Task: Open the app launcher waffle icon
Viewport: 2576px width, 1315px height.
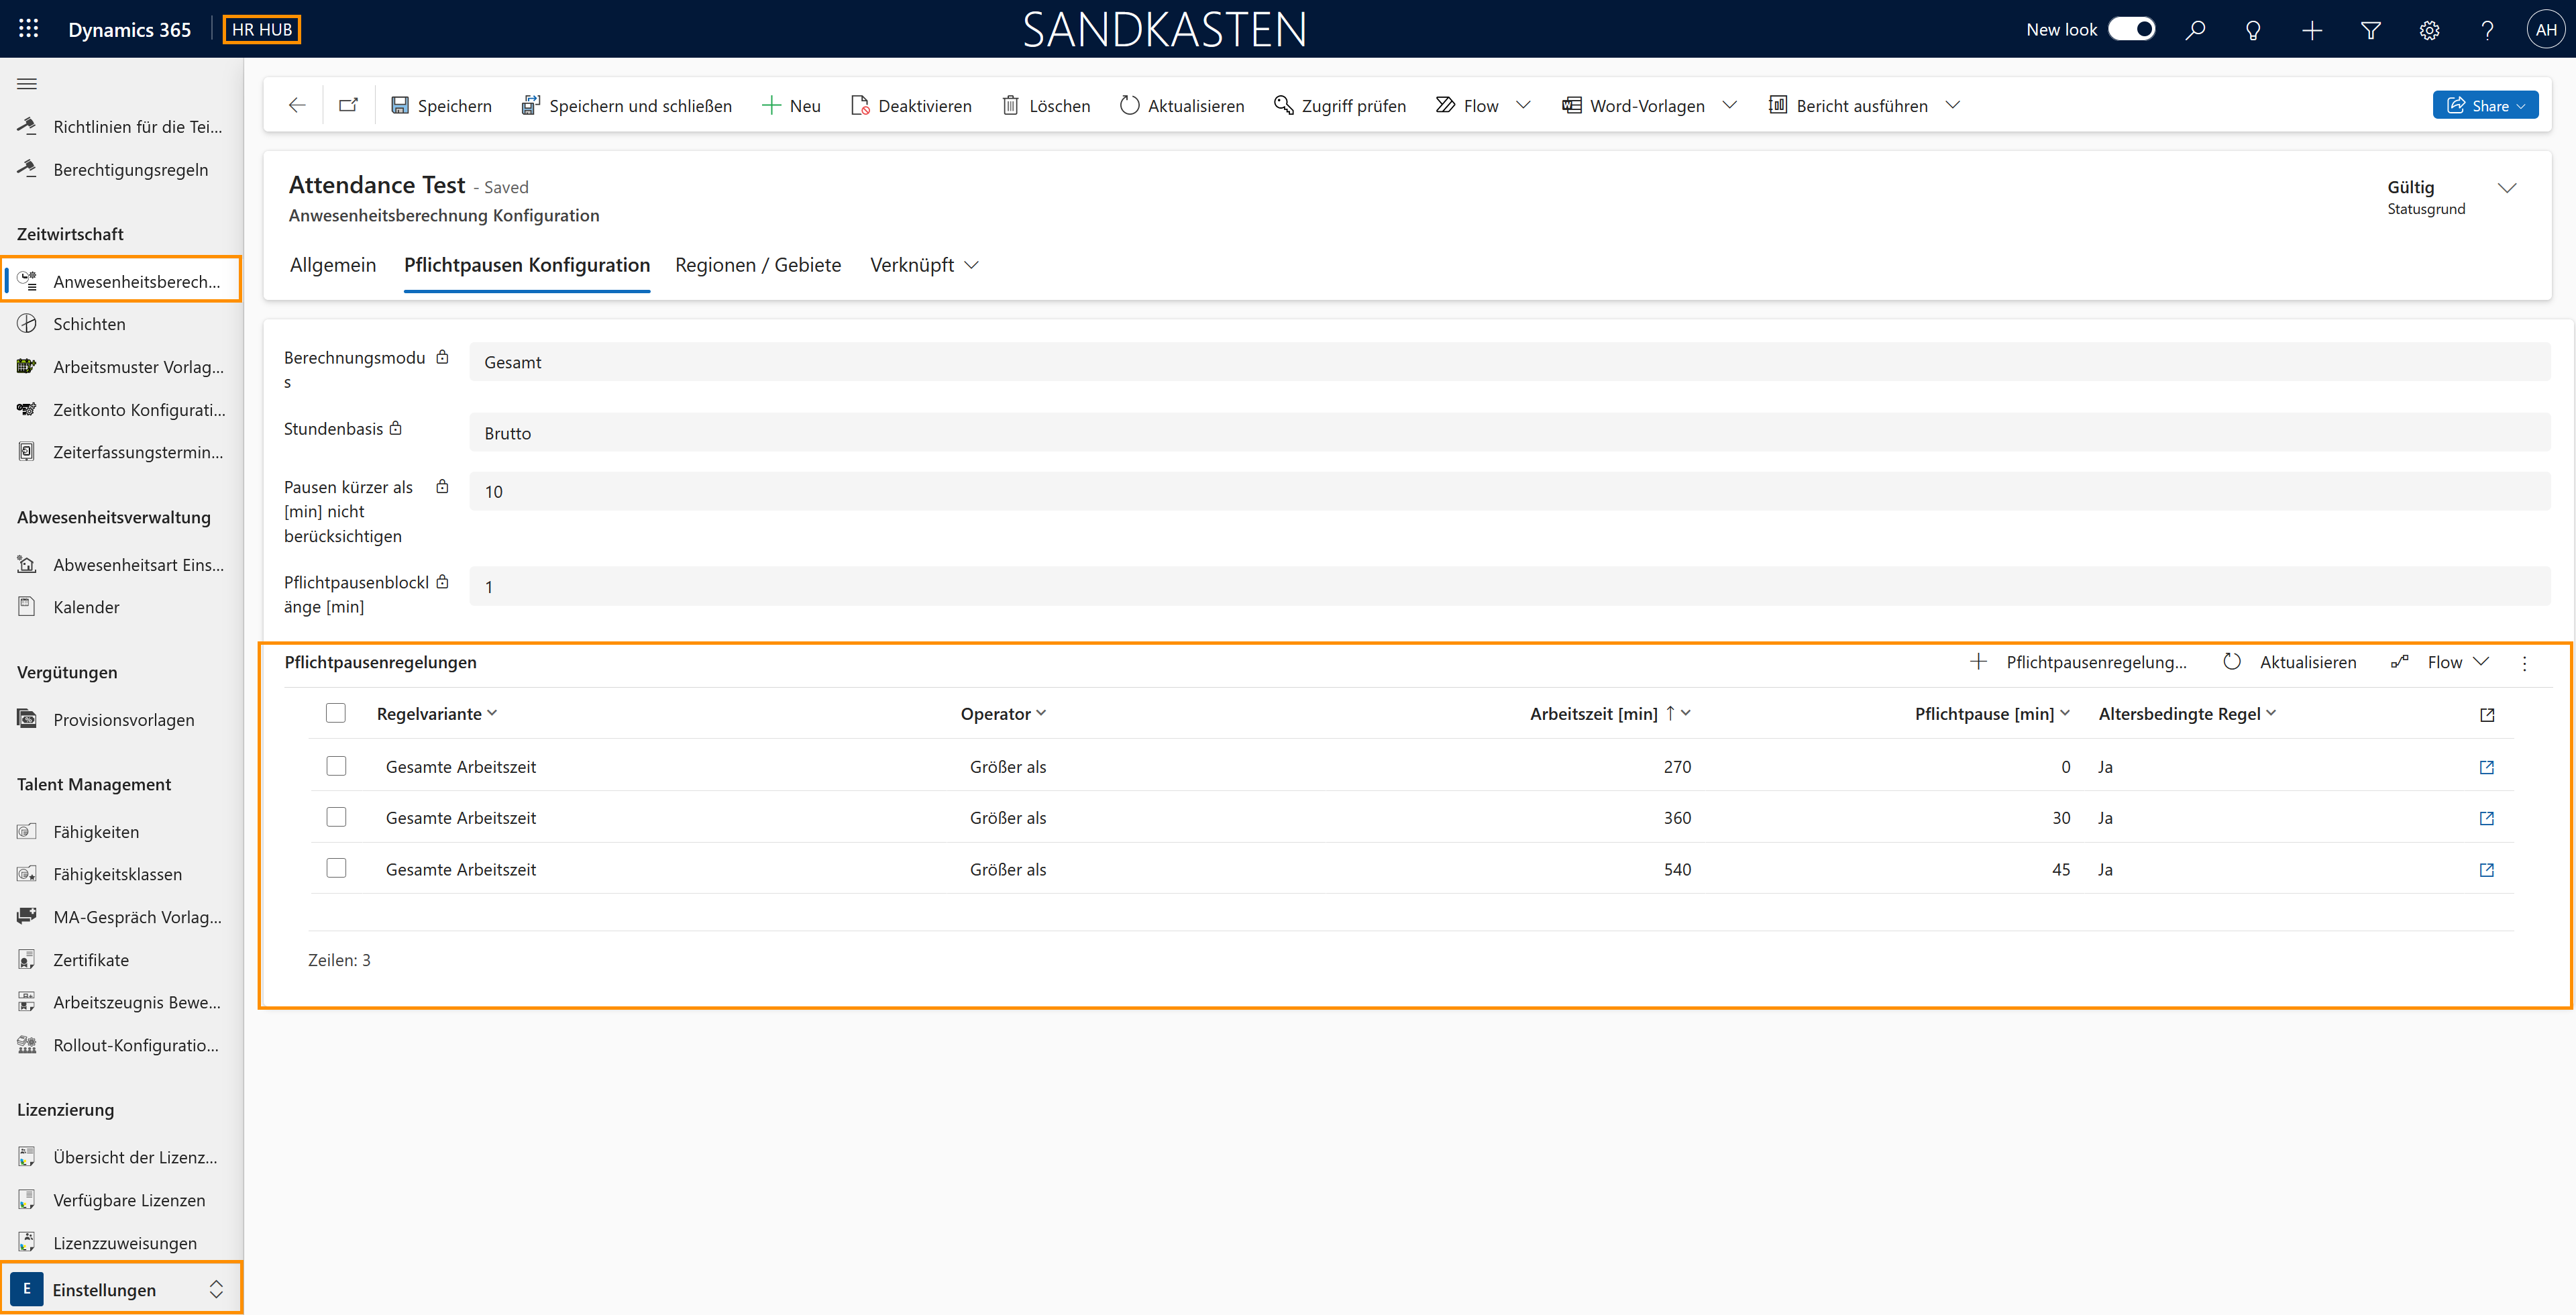Action: coord(28,29)
